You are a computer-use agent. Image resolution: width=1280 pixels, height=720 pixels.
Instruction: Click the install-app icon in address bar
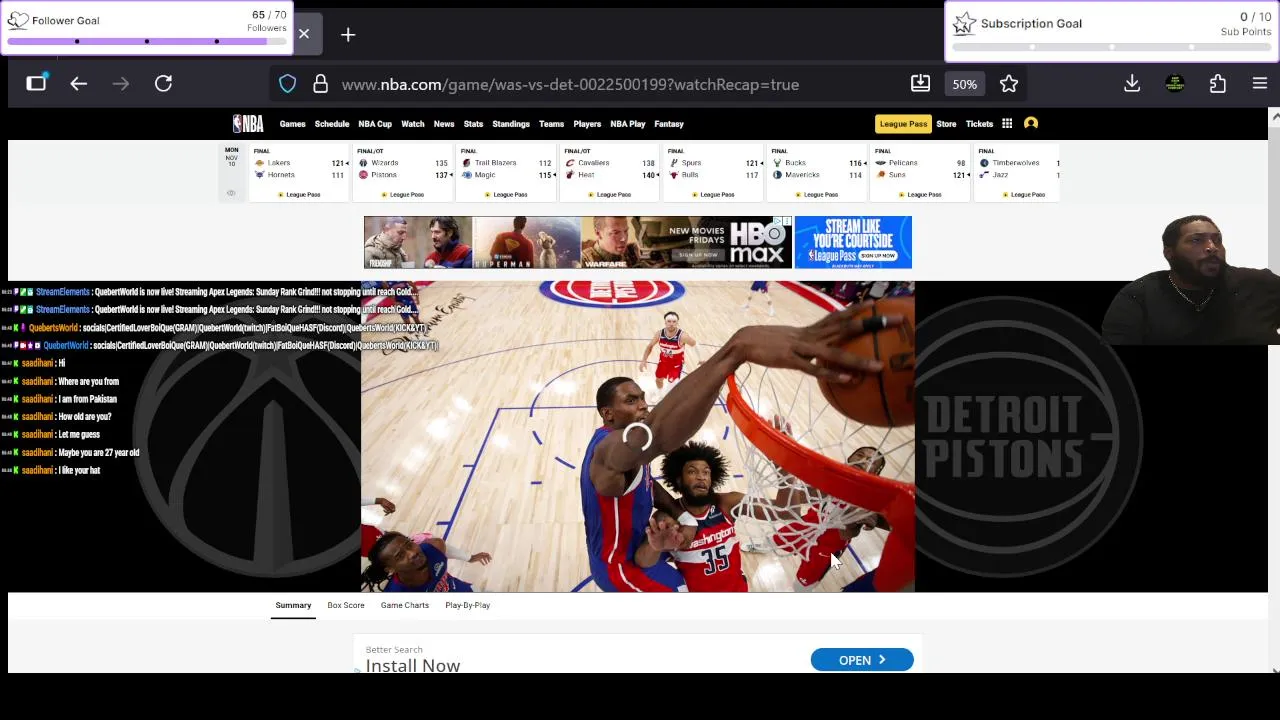click(920, 84)
